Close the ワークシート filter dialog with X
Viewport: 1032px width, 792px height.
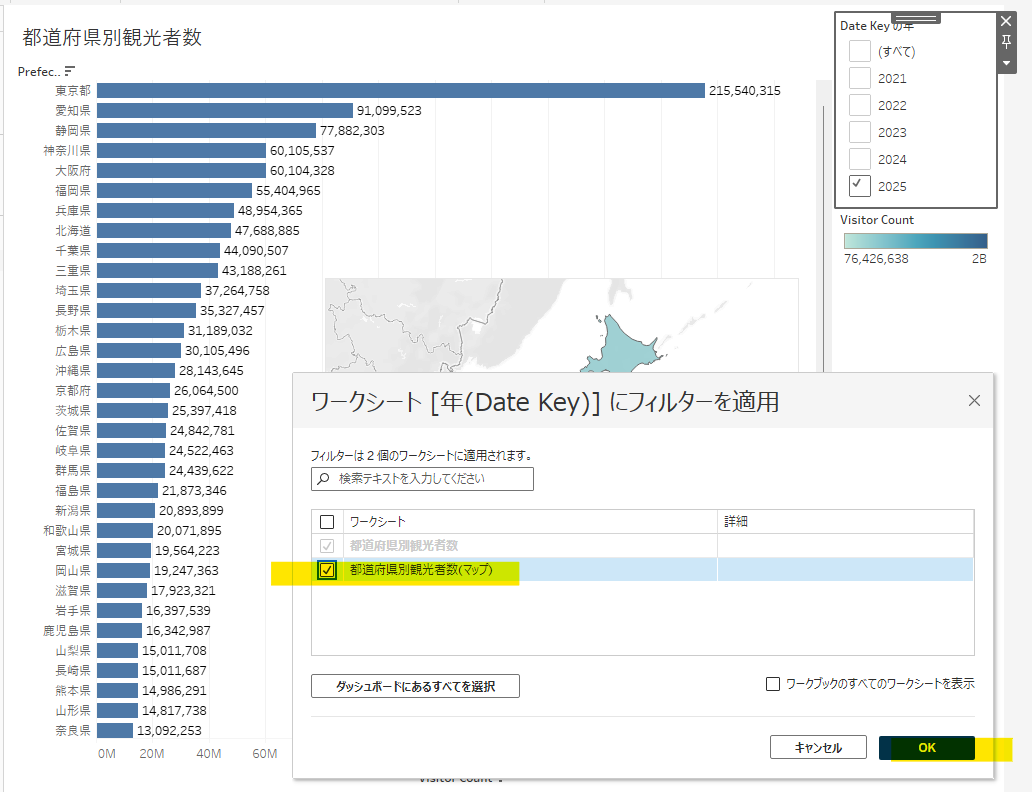tap(974, 400)
